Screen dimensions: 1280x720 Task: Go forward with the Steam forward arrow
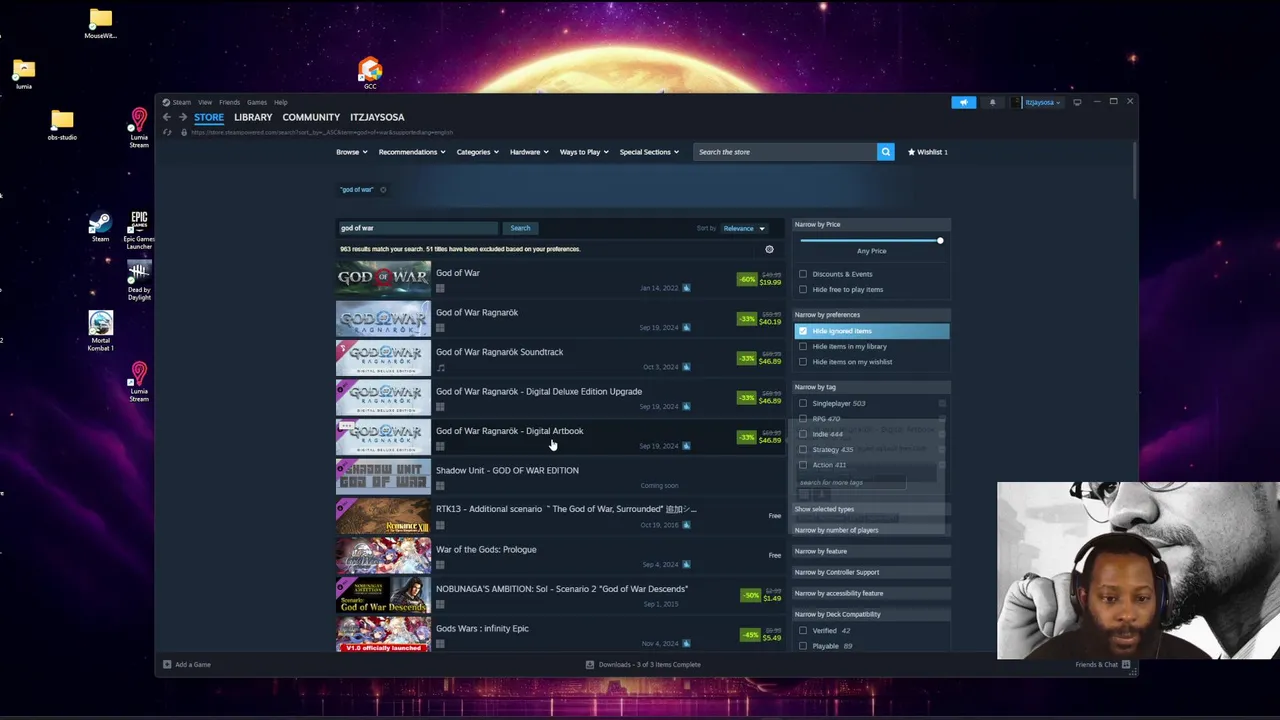tap(182, 117)
